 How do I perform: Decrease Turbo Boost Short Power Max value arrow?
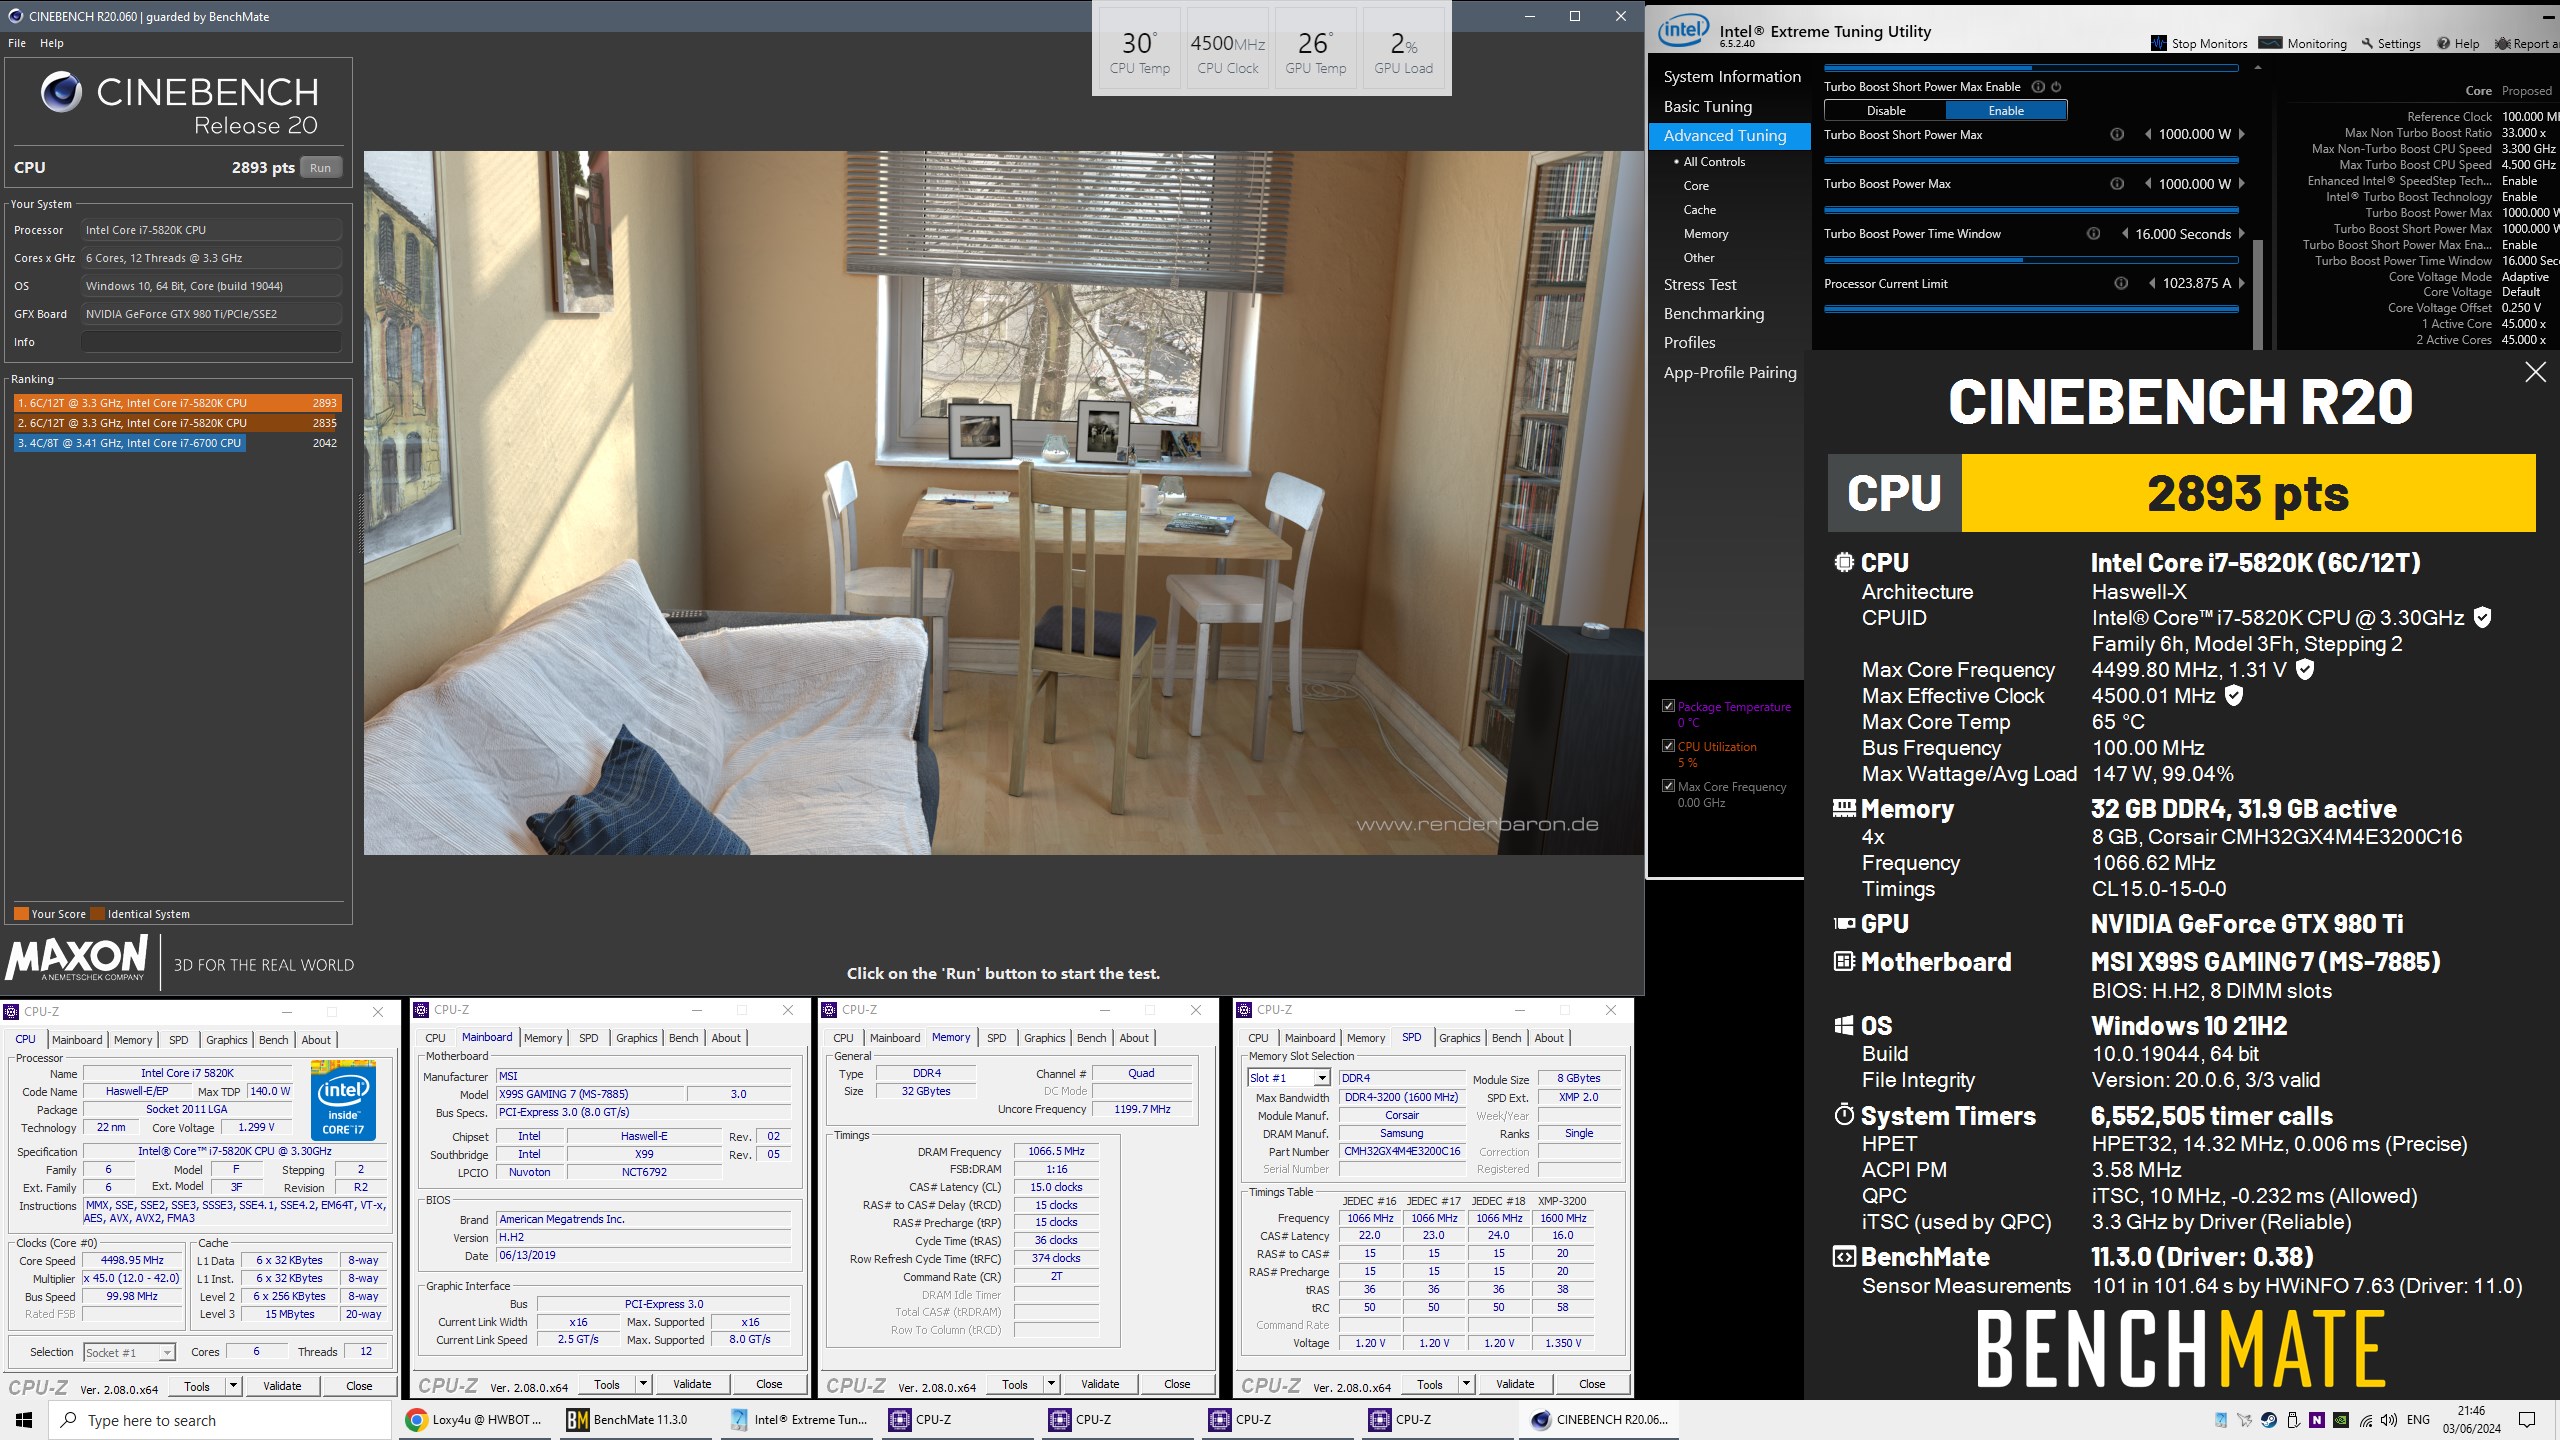(x=2147, y=134)
